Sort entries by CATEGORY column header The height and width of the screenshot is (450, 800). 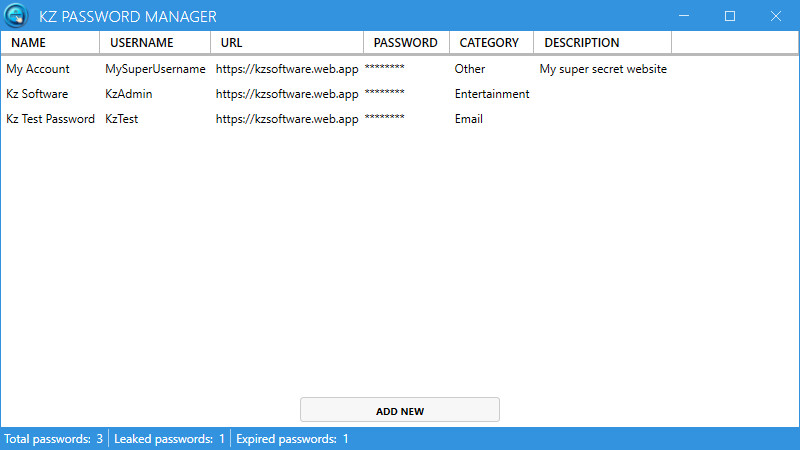489,43
